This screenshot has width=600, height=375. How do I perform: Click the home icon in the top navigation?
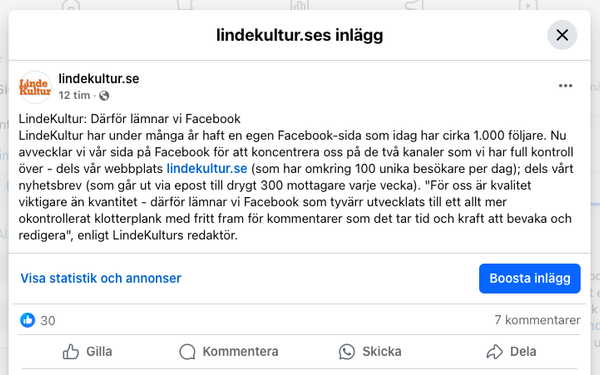pyautogui.click(x=71, y=5)
